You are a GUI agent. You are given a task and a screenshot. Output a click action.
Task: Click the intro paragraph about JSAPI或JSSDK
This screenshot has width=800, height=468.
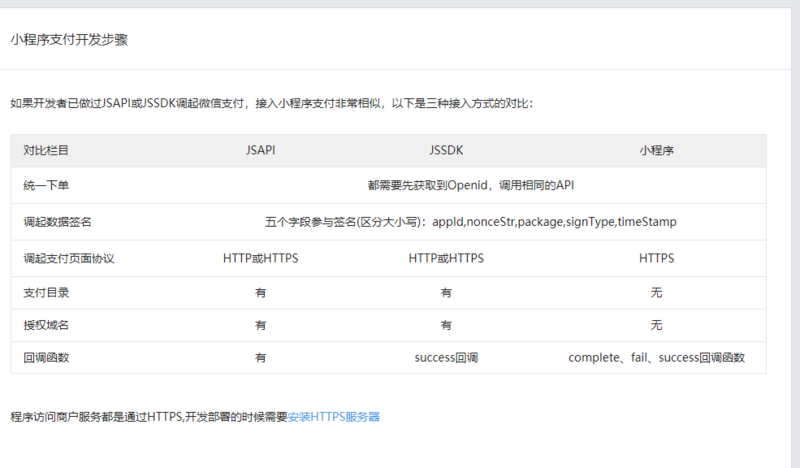coord(271,104)
